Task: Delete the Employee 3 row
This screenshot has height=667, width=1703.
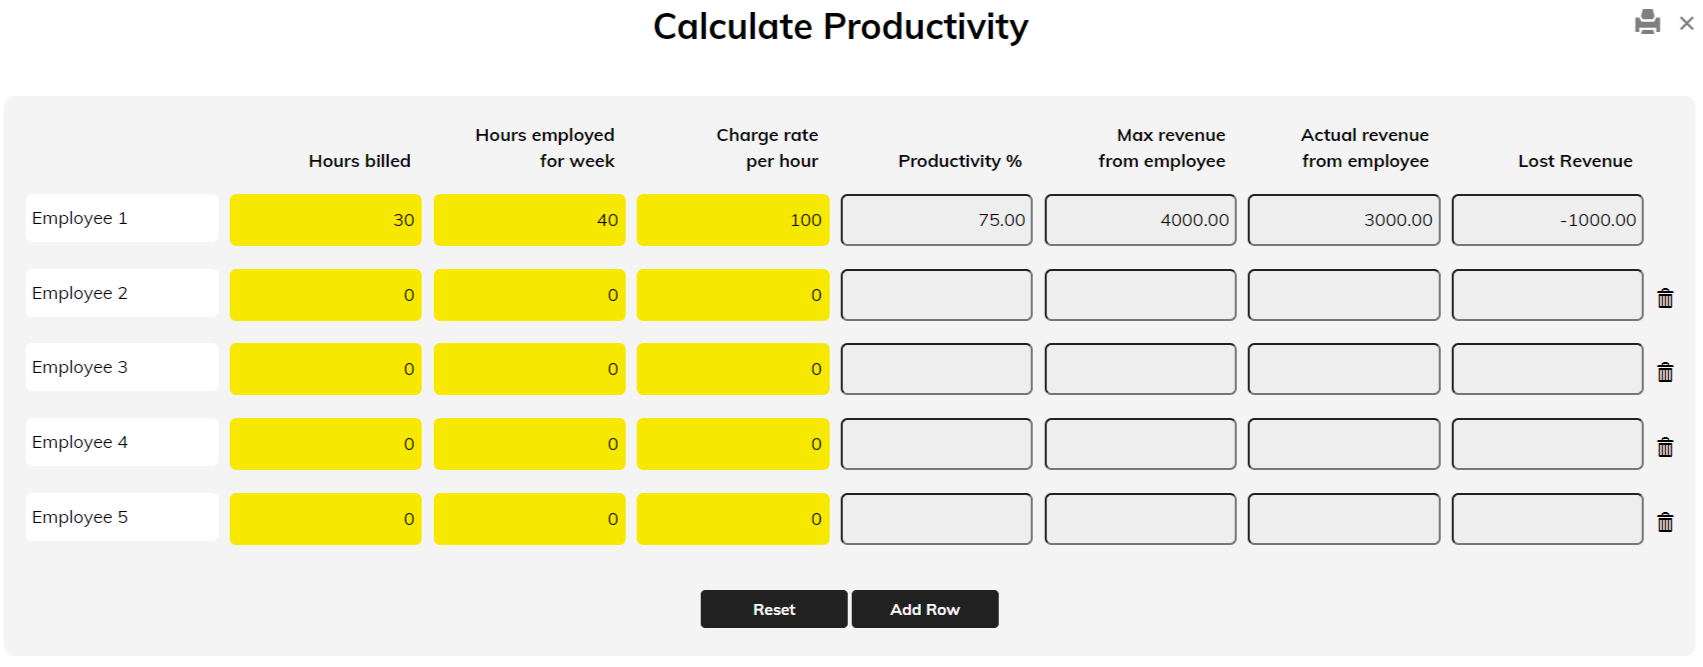Action: 1665,372
